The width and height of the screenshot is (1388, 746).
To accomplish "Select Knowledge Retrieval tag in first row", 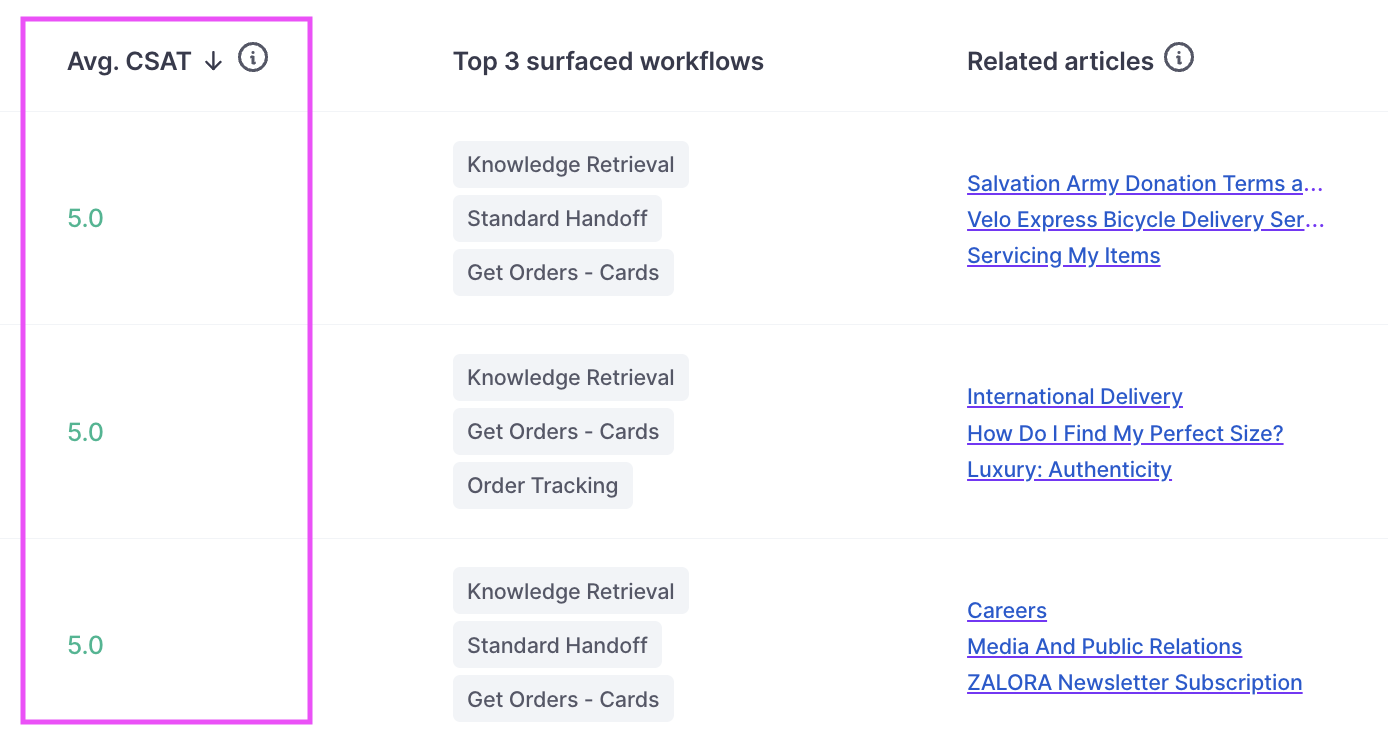I will pyautogui.click(x=571, y=165).
